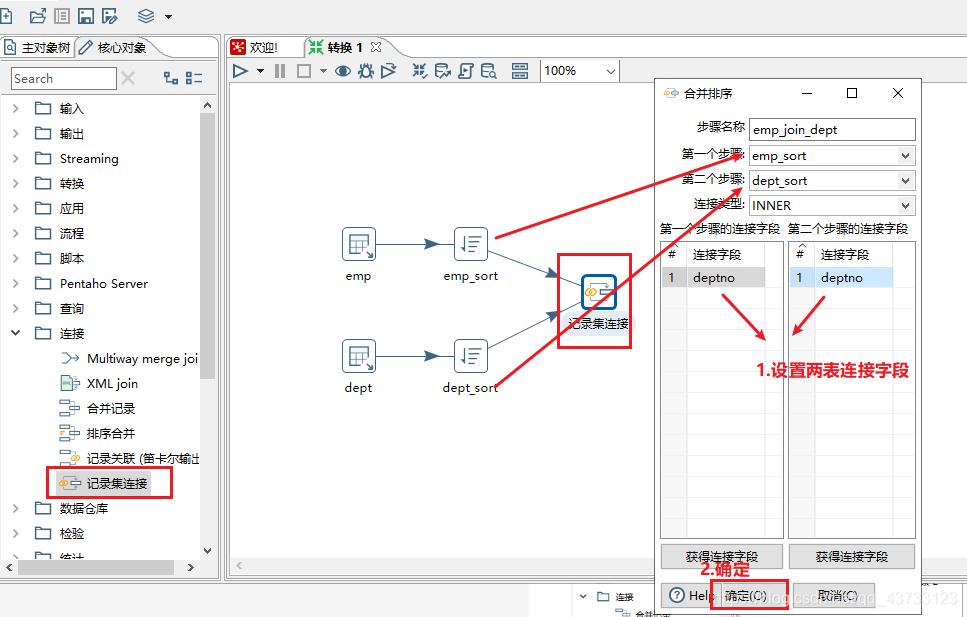The height and width of the screenshot is (617, 967).
Task: Click the 记录集连接 join step on canvas
Action: [x=598, y=292]
